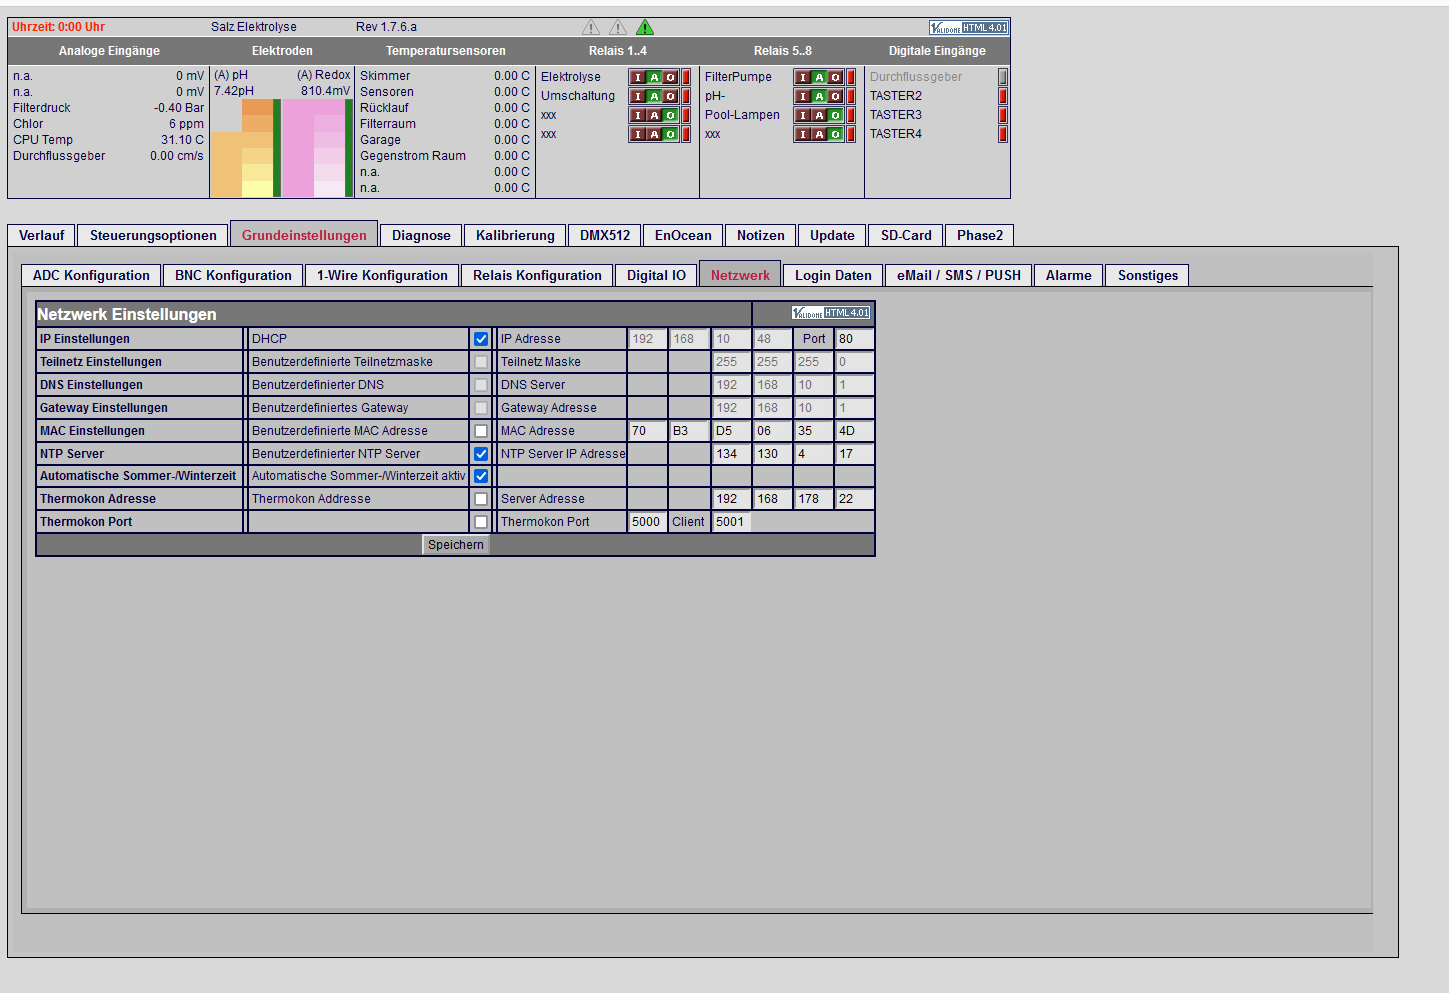
Task: Toggle Benutzerdefinierte Teilnetzmaske checkbox
Action: [481, 362]
